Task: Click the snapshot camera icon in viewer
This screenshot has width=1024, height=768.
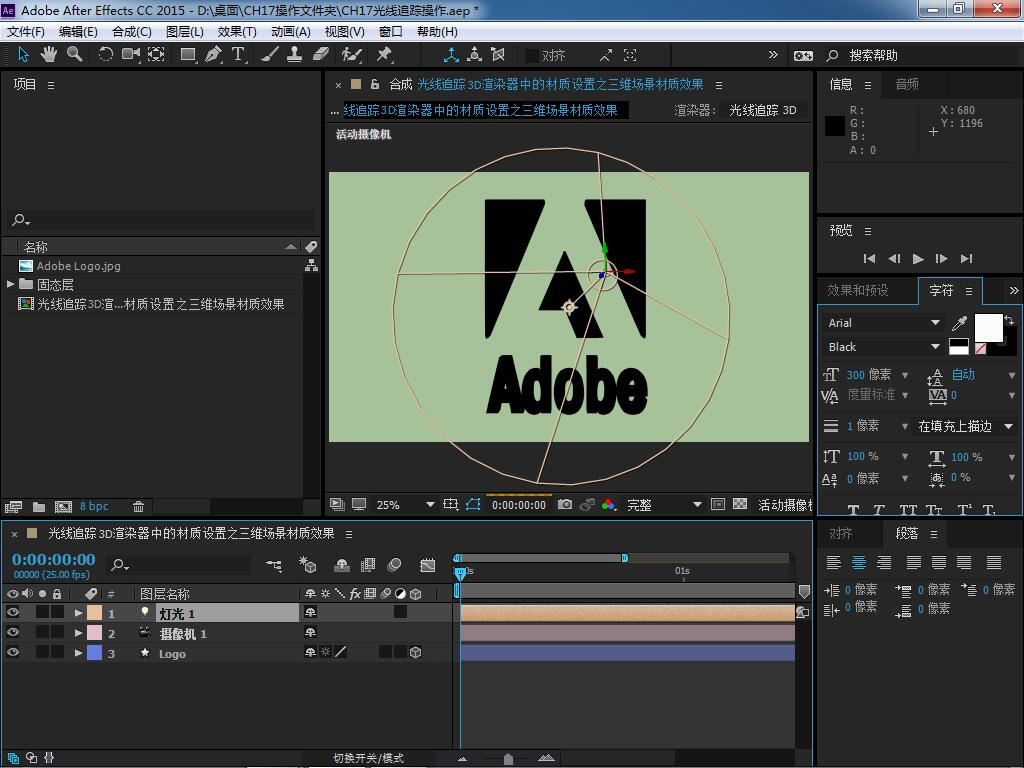Action: pos(565,505)
